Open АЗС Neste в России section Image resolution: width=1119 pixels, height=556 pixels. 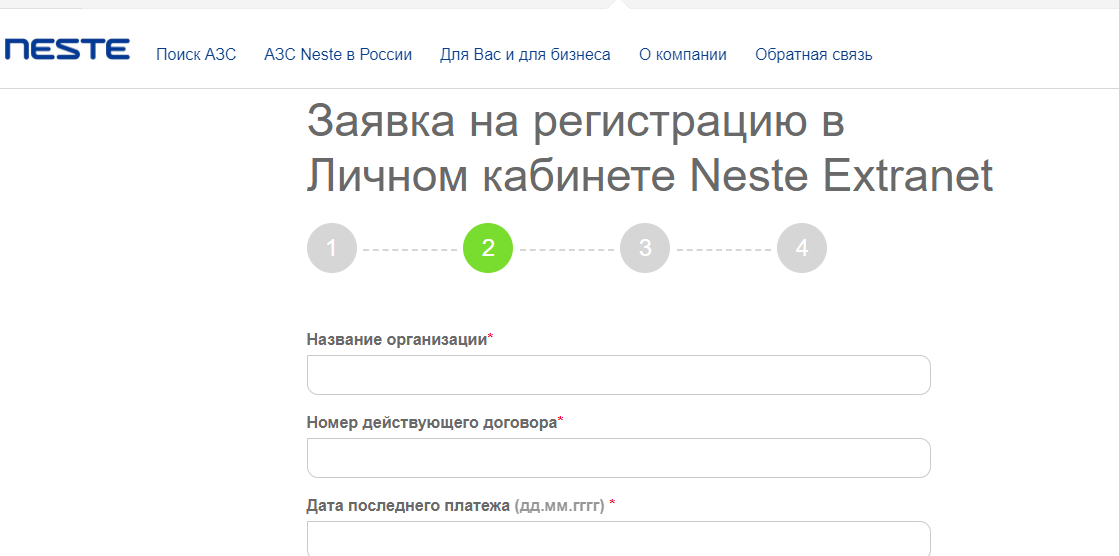pyautogui.click(x=338, y=55)
